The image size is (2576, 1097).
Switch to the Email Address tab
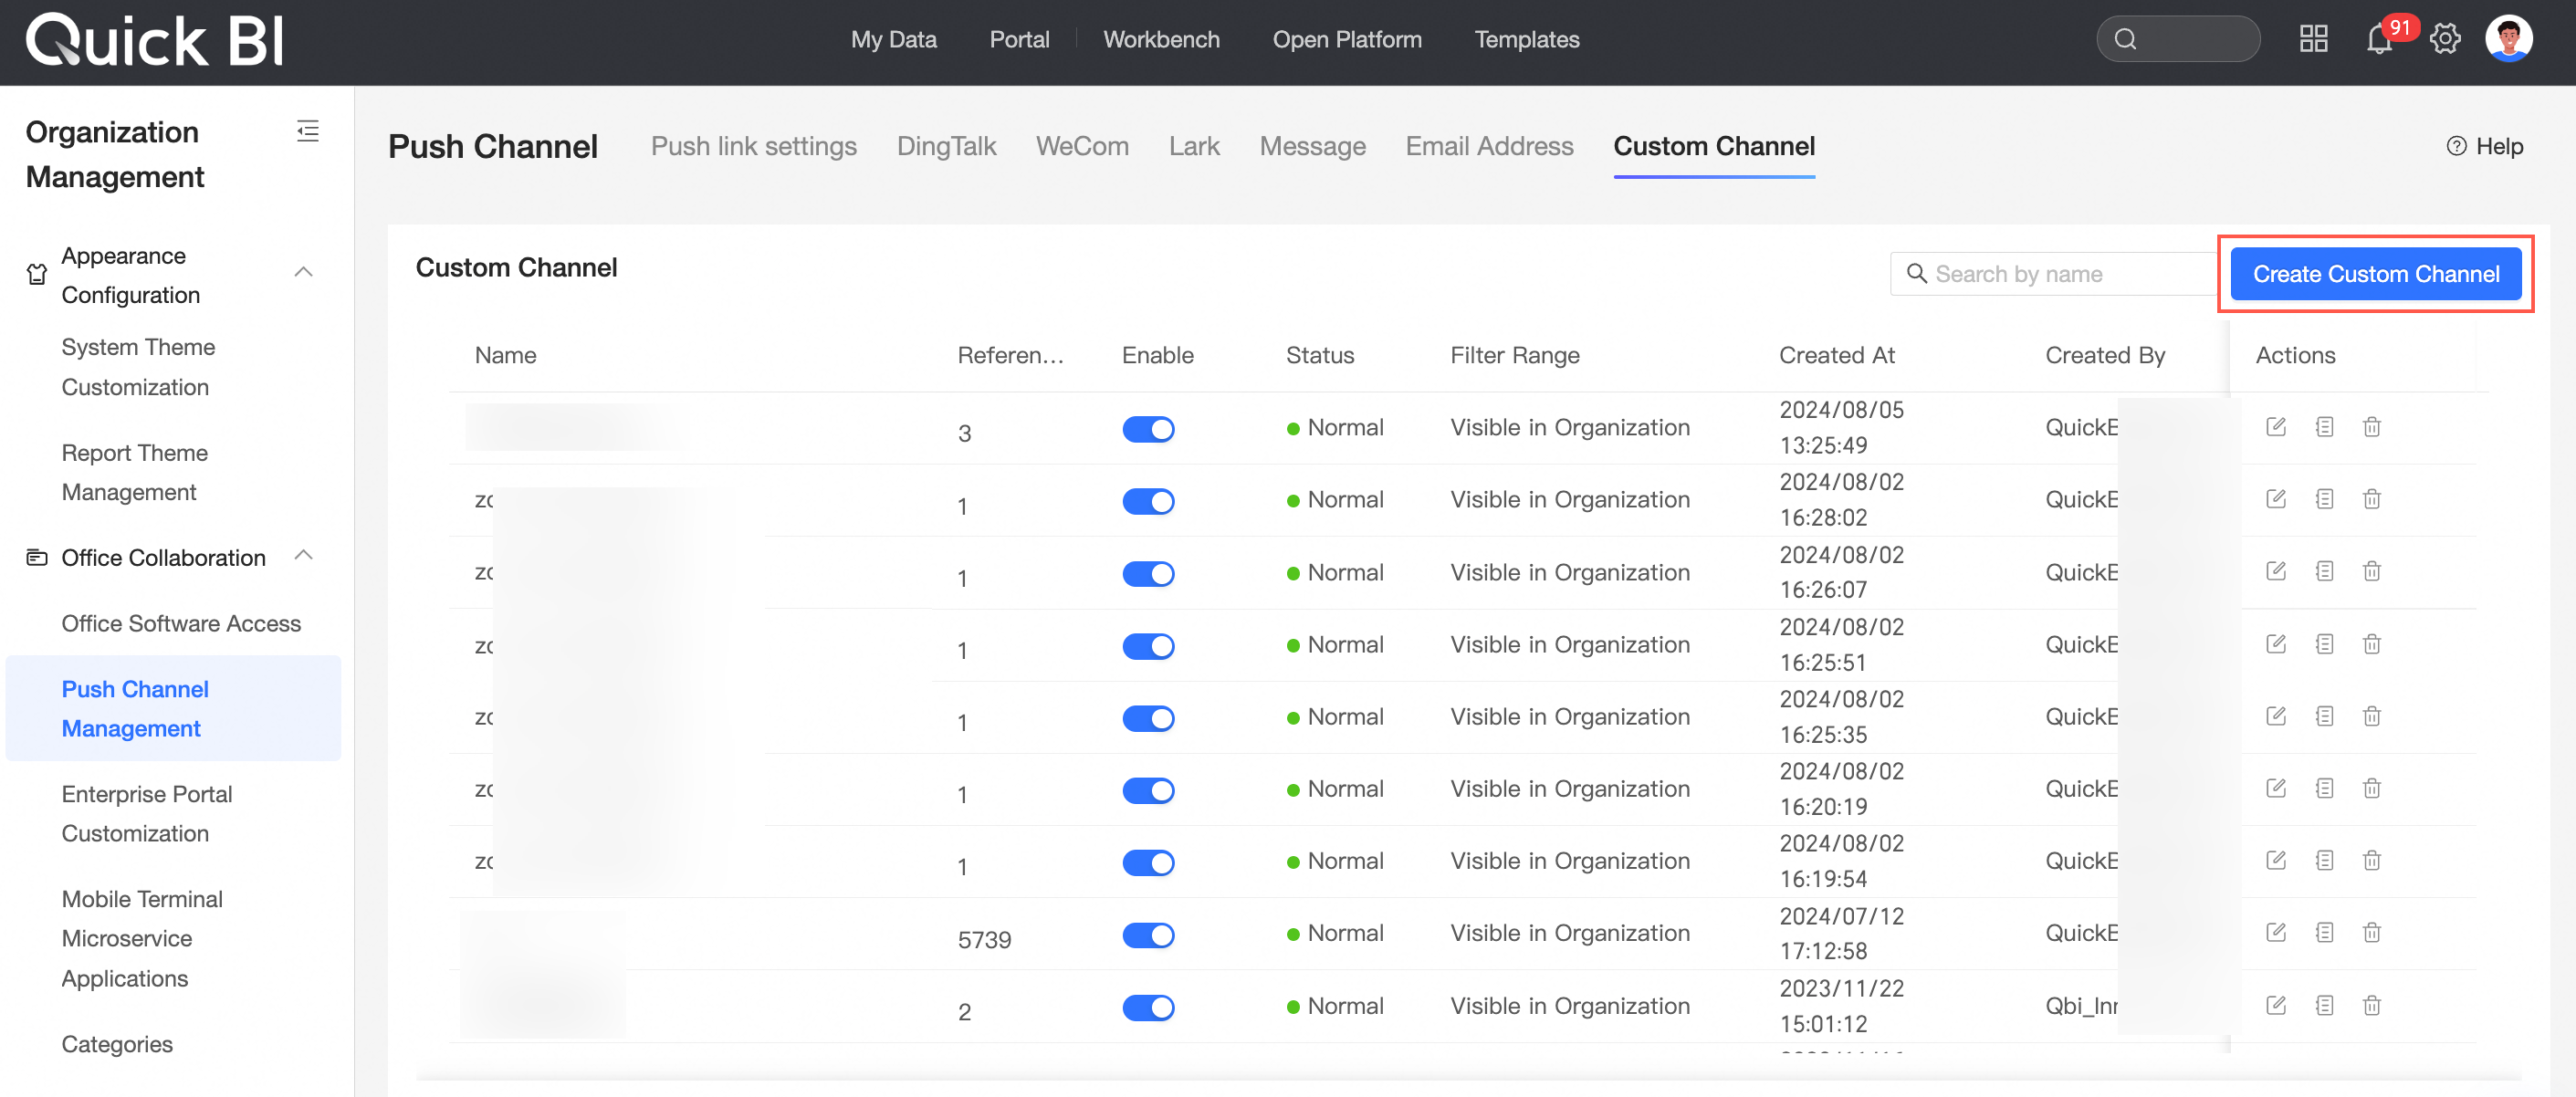[1489, 146]
